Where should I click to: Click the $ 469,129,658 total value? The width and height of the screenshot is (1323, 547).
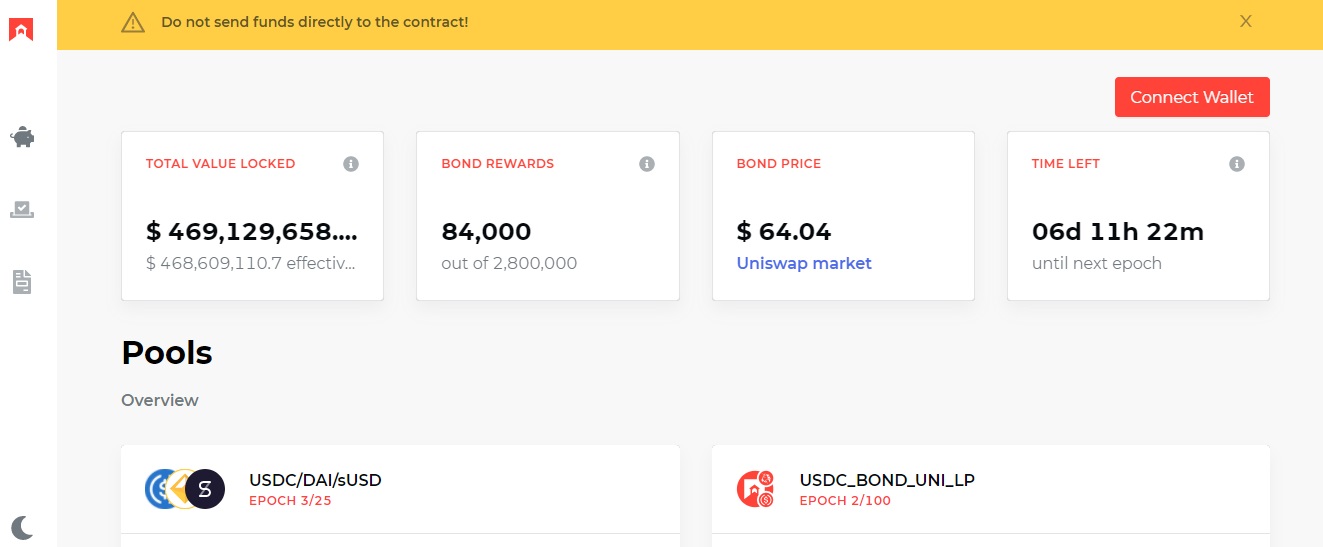click(x=252, y=232)
